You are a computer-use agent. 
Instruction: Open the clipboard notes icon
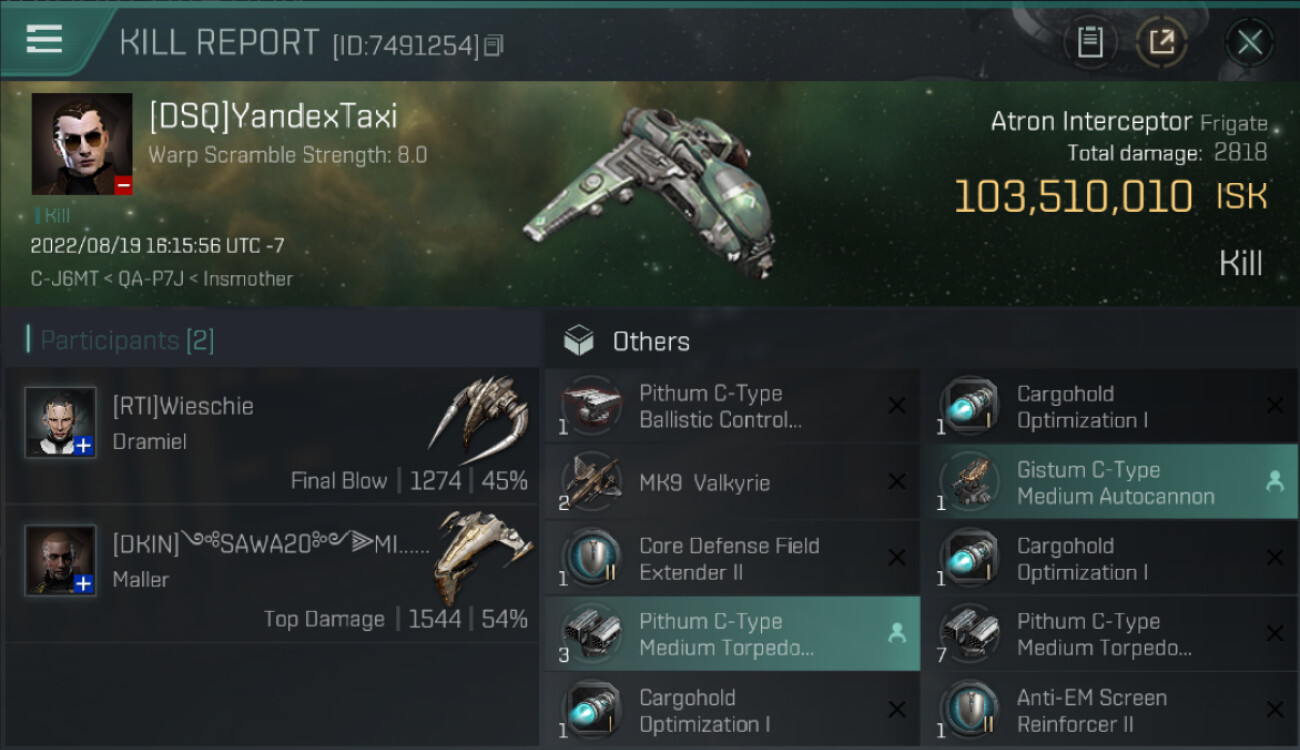pyautogui.click(x=1090, y=43)
